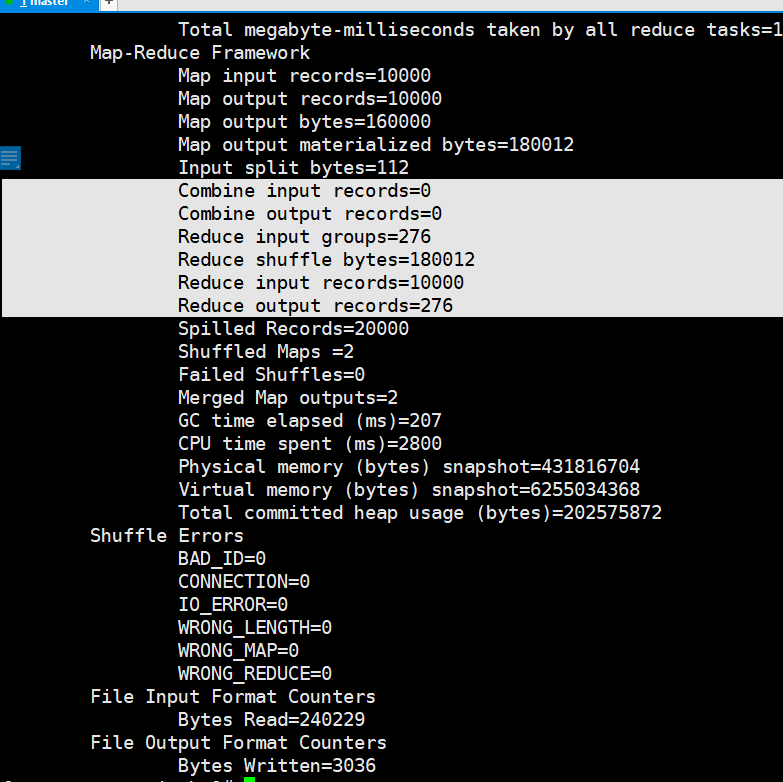Close the master session tab
The height and width of the screenshot is (782, 783).
85,3
